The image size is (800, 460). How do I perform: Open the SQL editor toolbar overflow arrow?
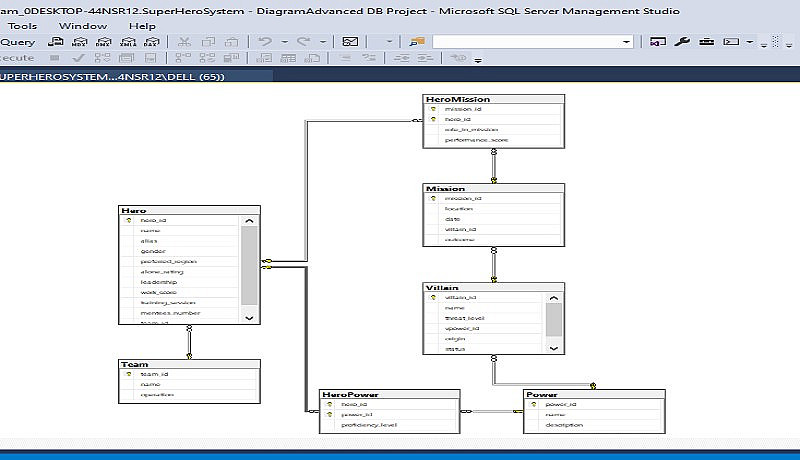[478, 60]
